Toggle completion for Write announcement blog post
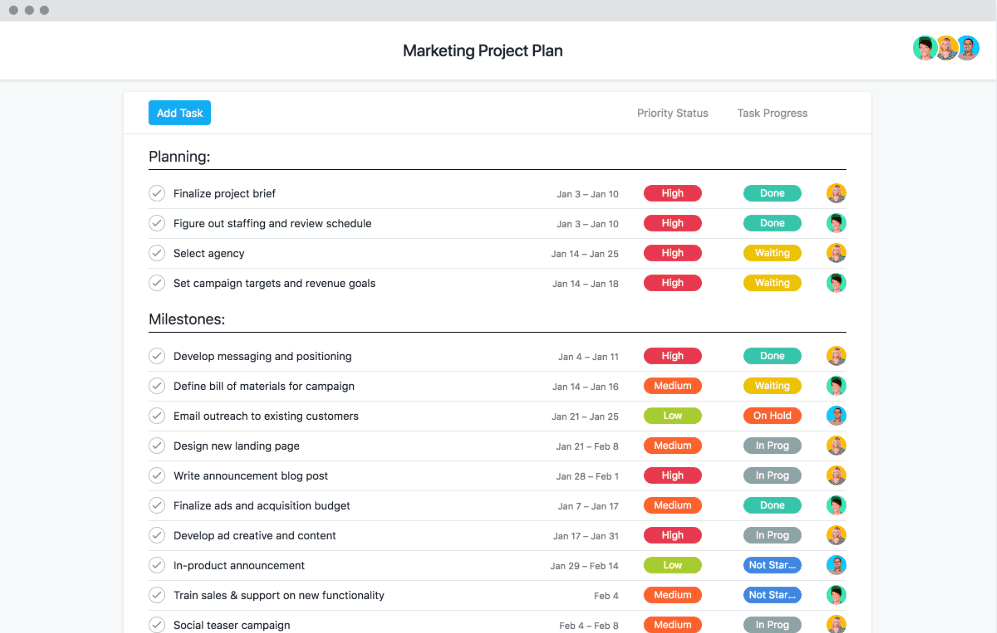This screenshot has width=997, height=633. (x=157, y=476)
